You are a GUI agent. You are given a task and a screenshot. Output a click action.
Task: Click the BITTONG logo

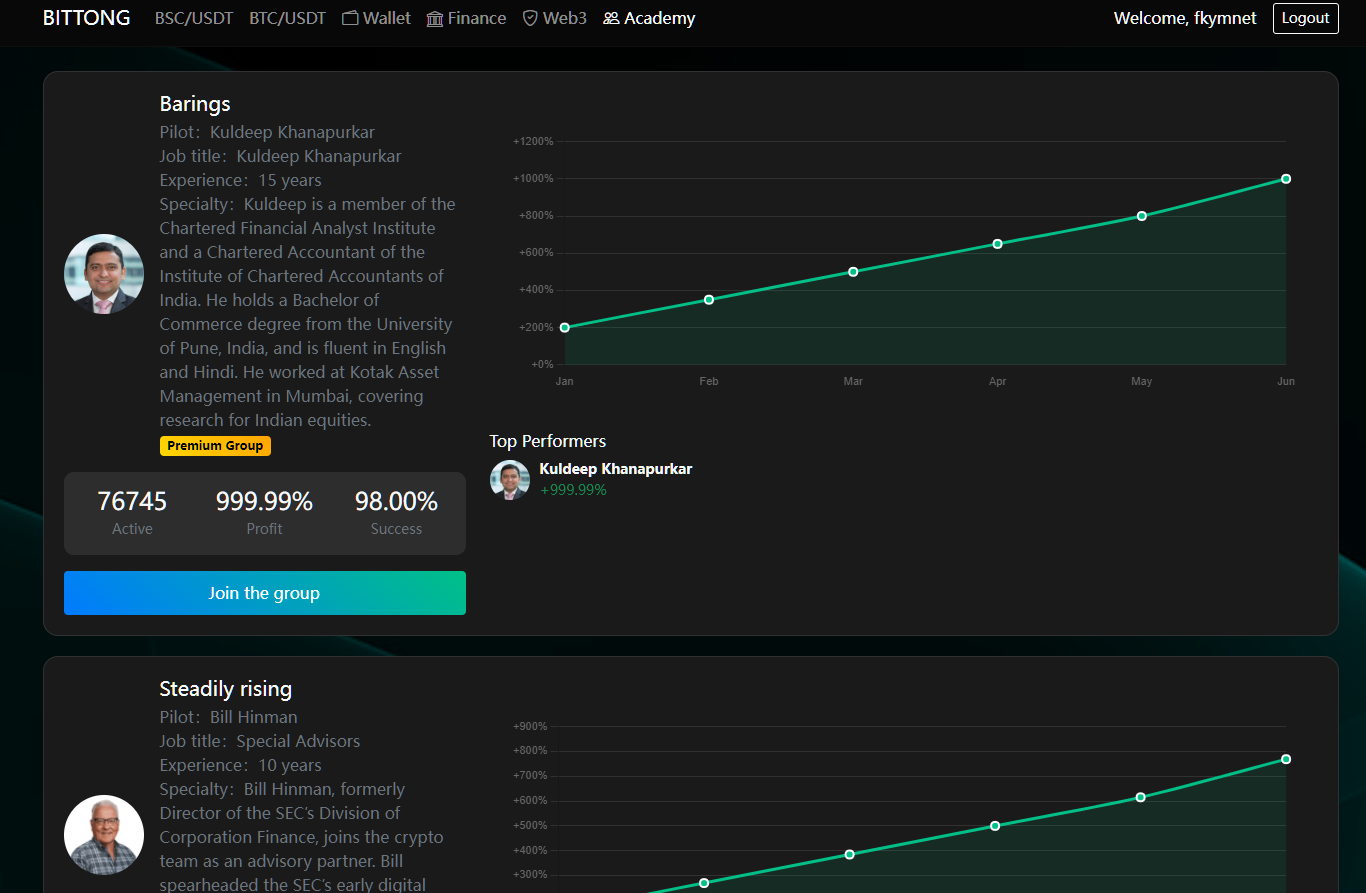click(86, 18)
